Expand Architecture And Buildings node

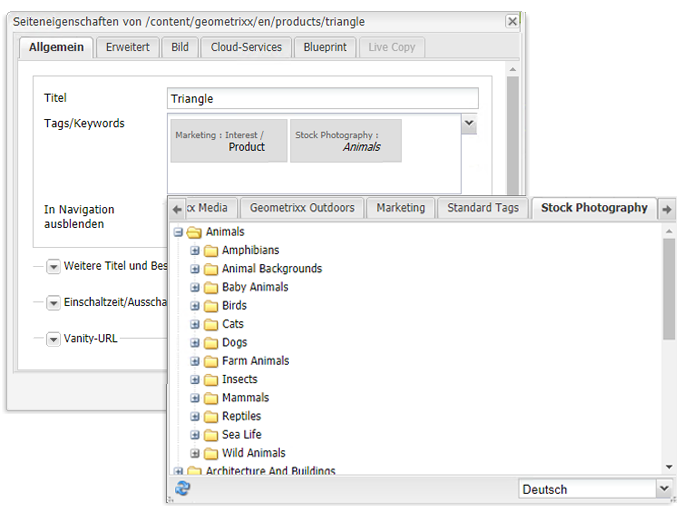[x=178, y=471]
